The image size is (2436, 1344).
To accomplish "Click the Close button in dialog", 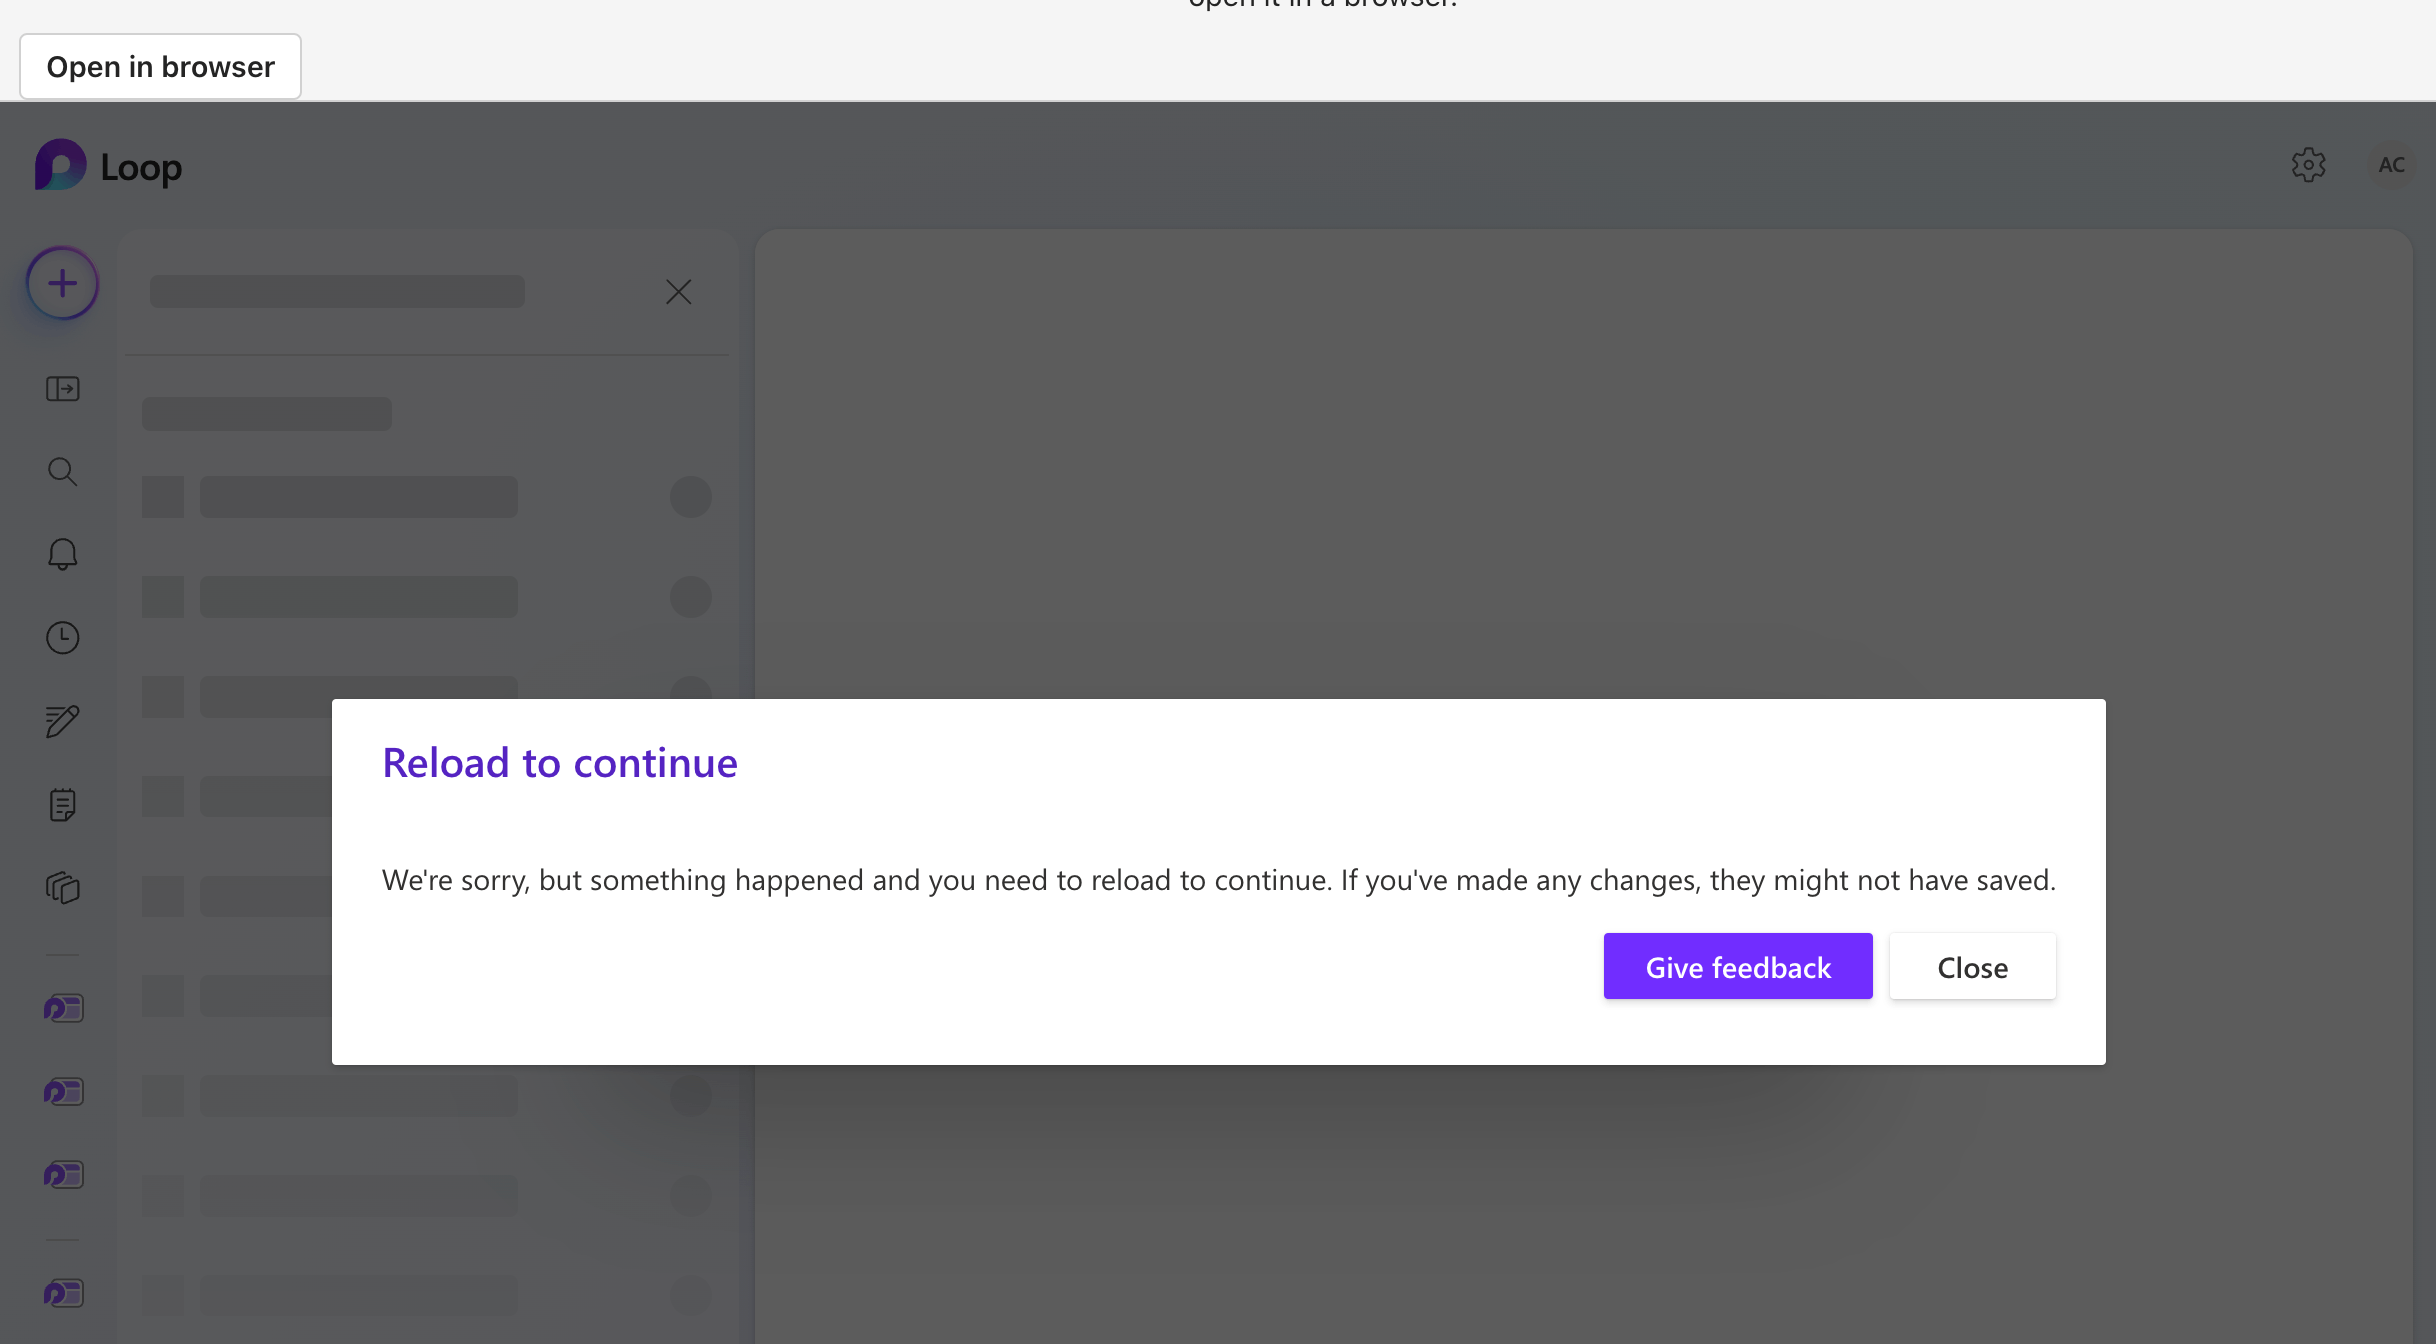I will tap(1972, 967).
